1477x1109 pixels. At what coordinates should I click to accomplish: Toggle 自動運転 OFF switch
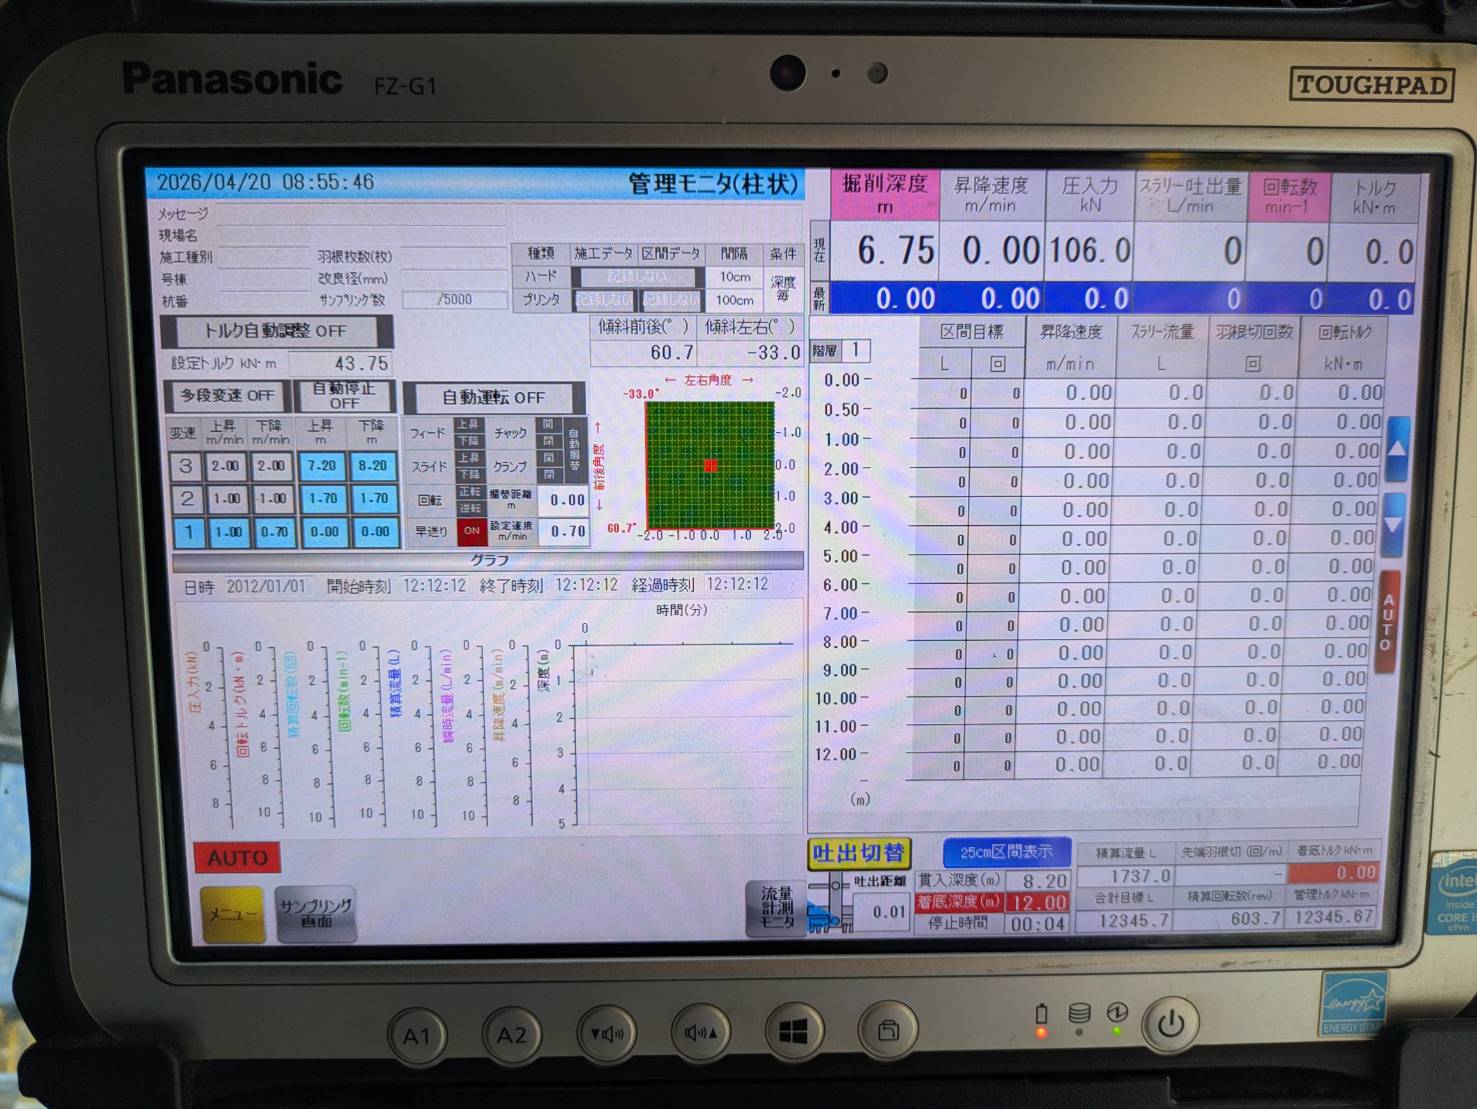tap(493, 397)
